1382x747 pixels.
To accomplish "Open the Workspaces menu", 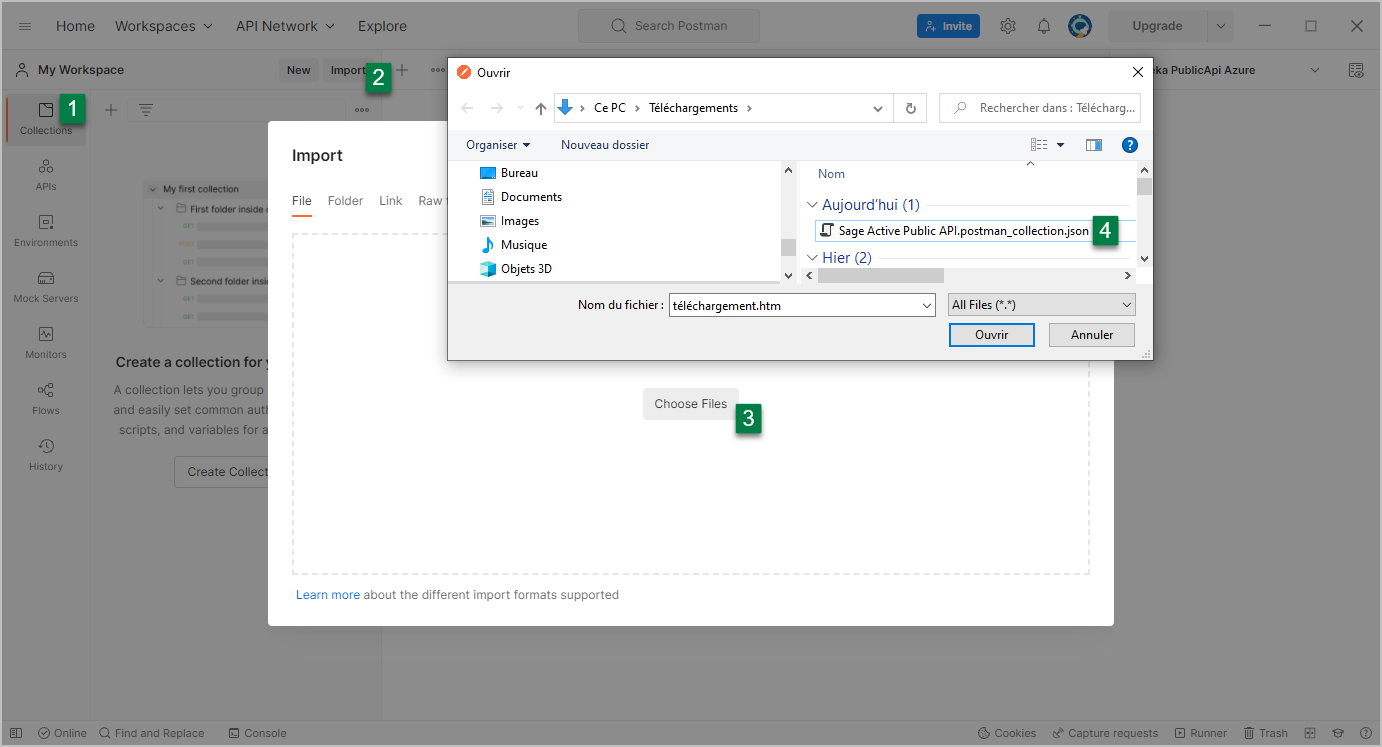I will click(x=164, y=26).
